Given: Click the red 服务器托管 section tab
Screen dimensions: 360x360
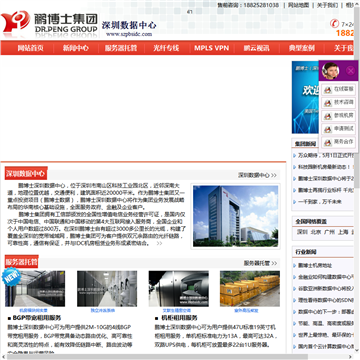Looking at the screenshot, I should (21, 262).
